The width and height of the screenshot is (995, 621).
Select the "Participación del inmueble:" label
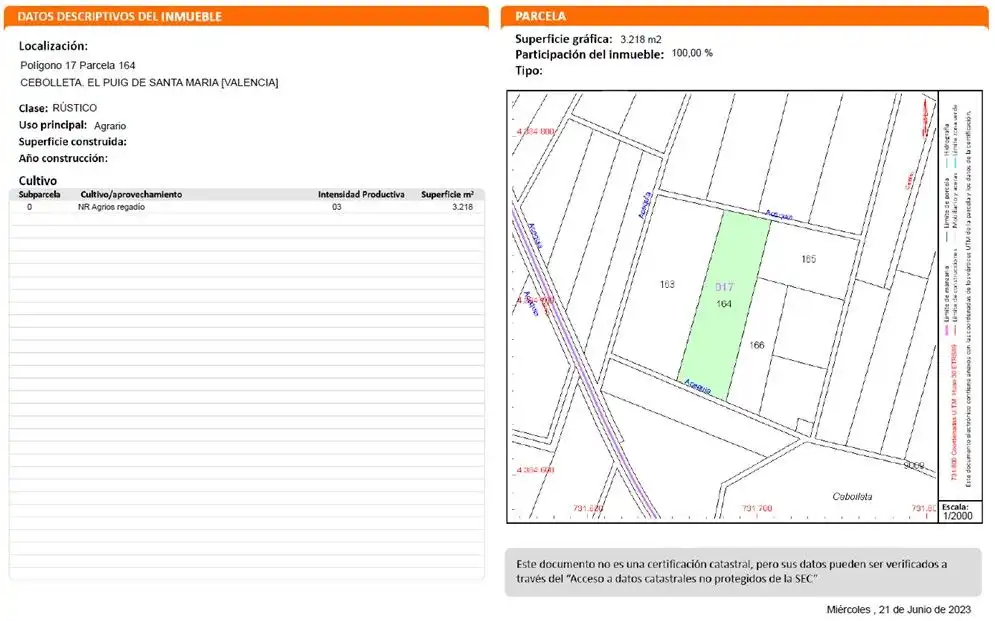pyautogui.click(x=590, y=55)
